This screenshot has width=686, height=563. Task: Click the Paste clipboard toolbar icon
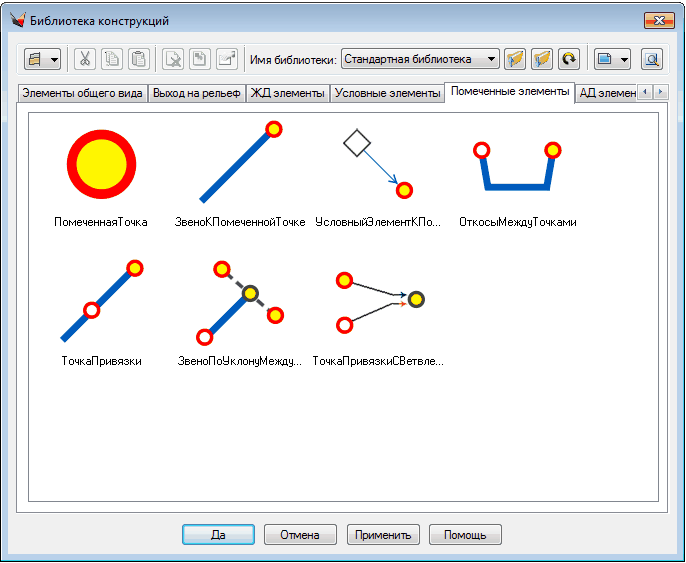click(139, 59)
